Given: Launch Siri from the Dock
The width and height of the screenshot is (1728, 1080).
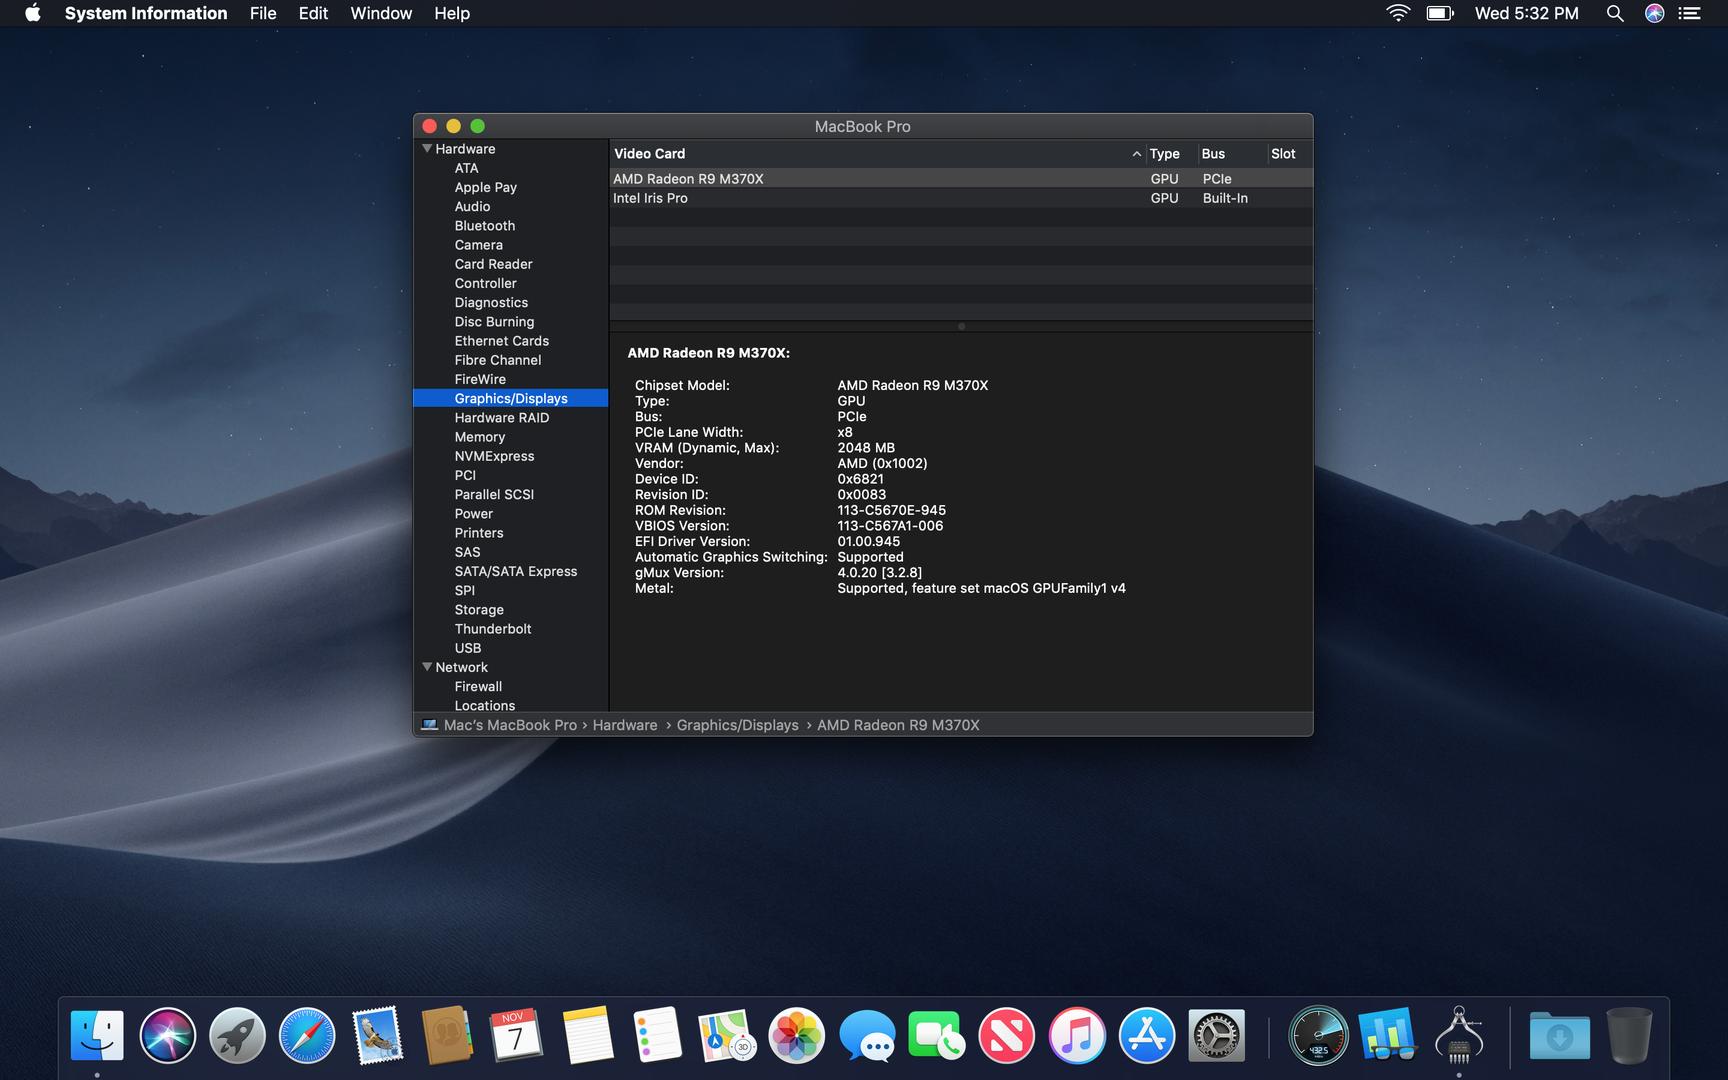Looking at the screenshot, I should click(x=167, y=1035).
